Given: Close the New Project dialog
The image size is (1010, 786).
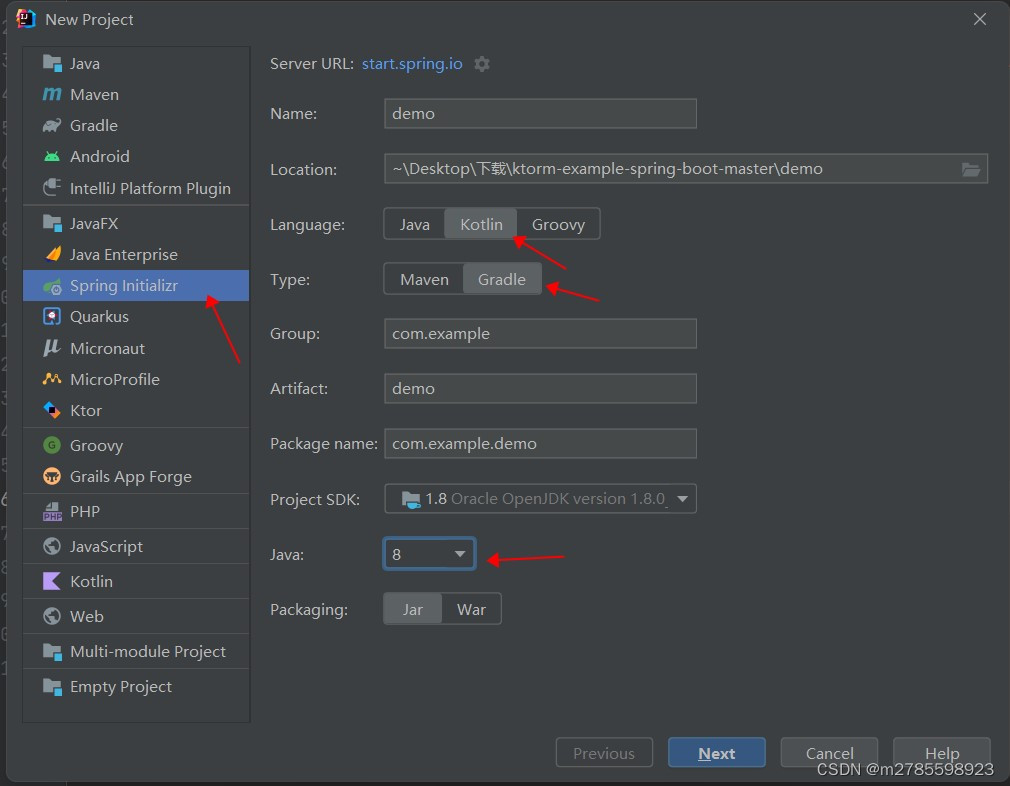Looking at the screenshot, I should (x=980, y=19).
